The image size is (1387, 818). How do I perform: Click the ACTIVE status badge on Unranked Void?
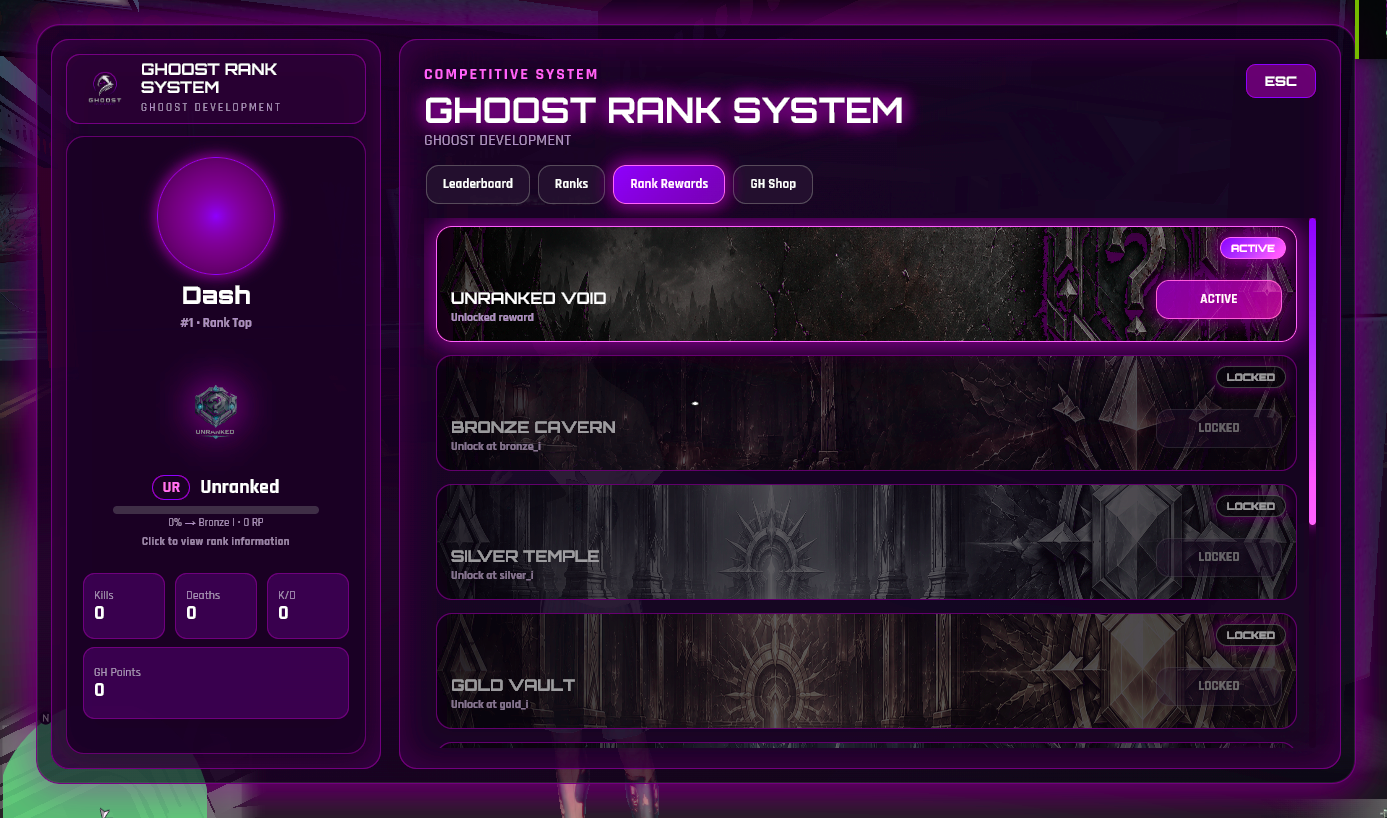point(1253,248)
